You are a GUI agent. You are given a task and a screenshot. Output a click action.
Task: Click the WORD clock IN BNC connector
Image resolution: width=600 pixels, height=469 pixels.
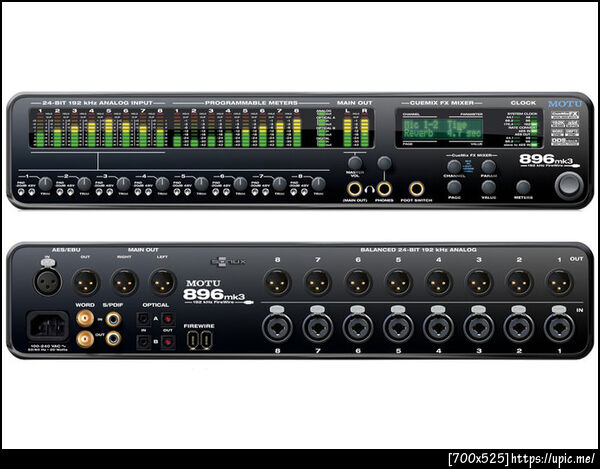point(85,318)
